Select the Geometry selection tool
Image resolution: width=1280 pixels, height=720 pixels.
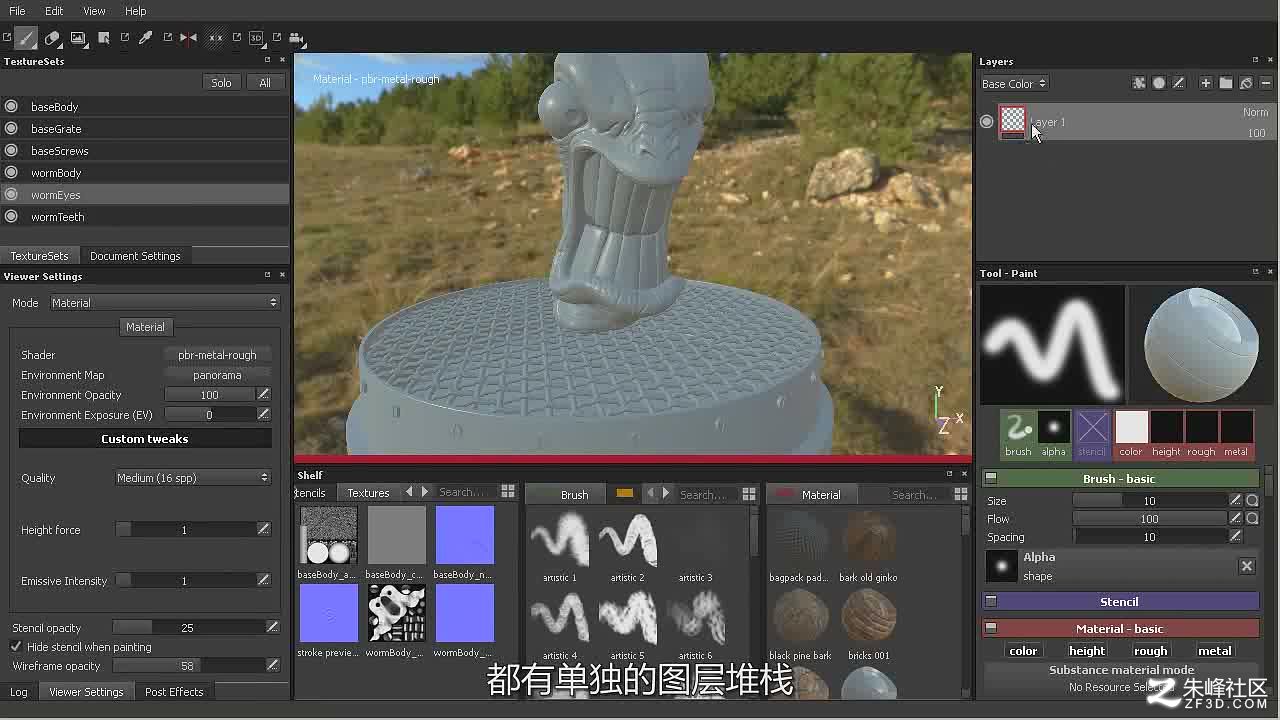tap(104, 38)
